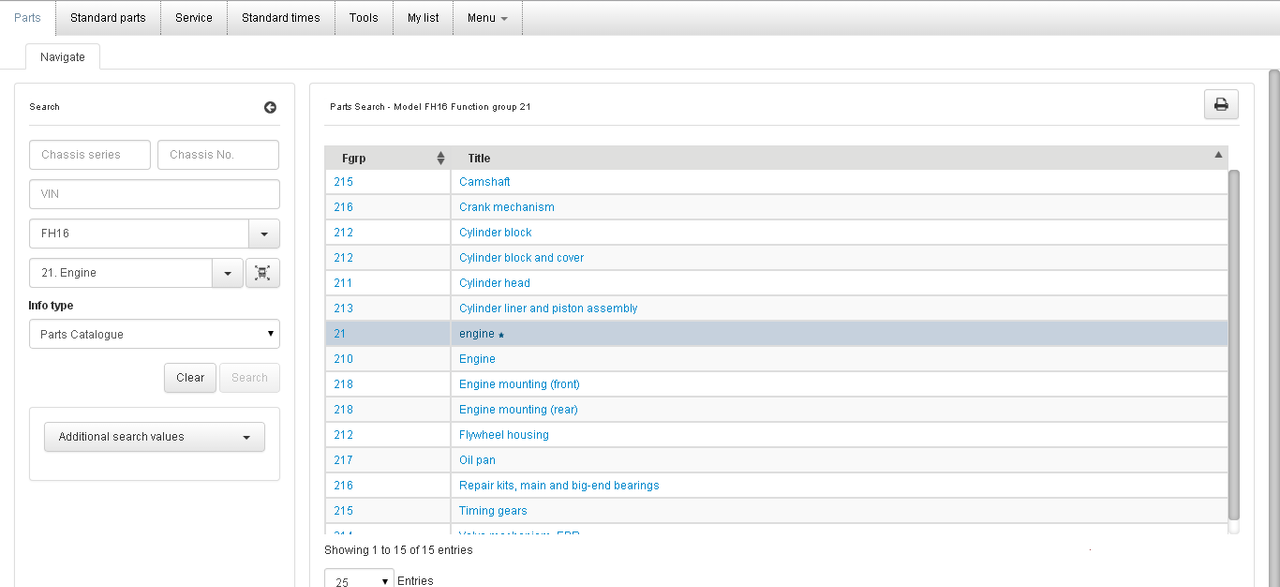Open the Engine mounting (front) link

519,384
